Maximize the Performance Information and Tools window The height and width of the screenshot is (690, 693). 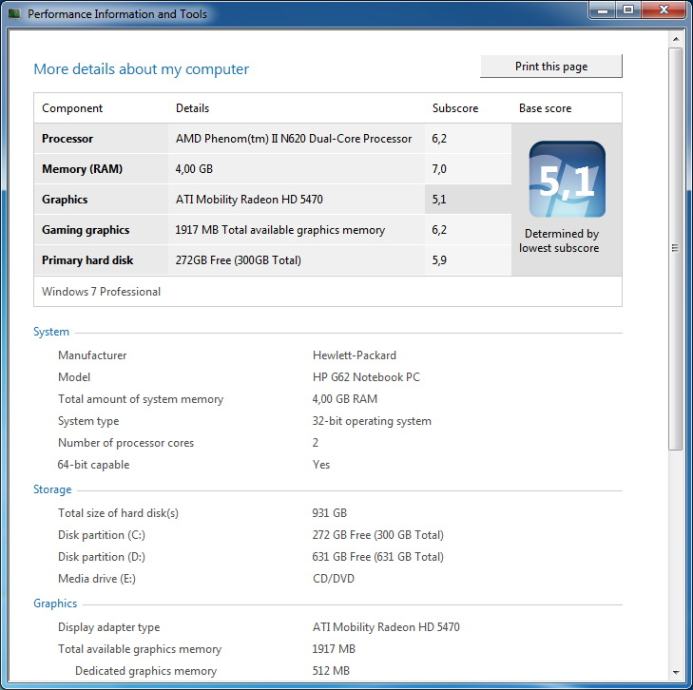tap(629, 11)
